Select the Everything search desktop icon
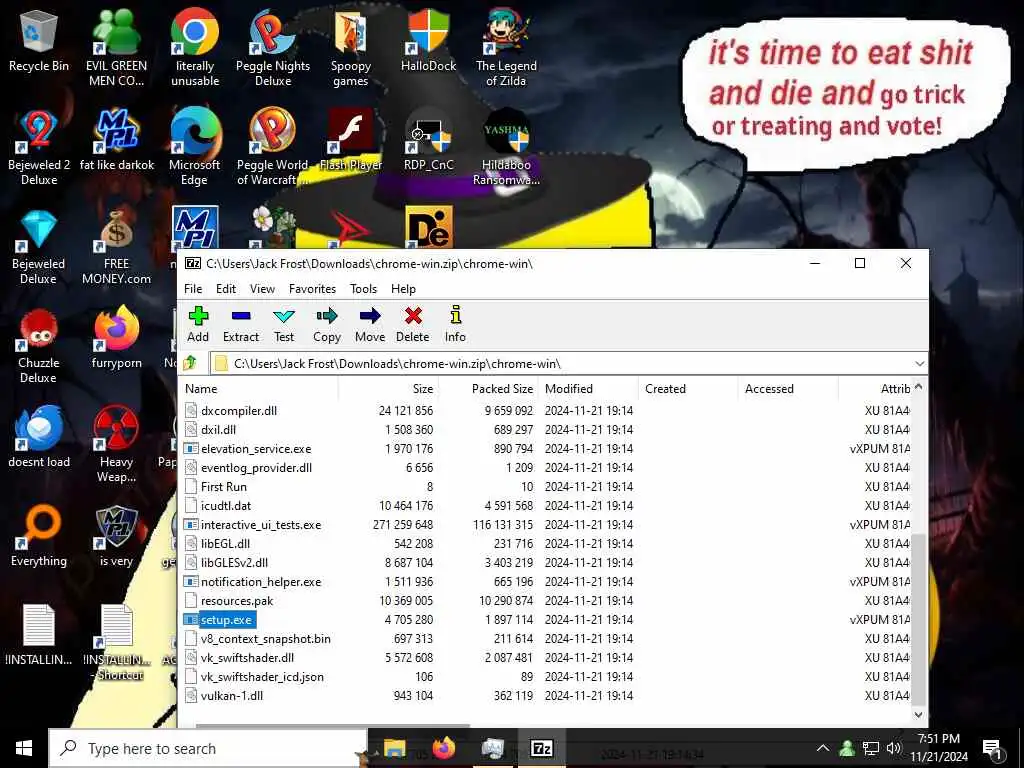Image resolution: width=1024 pixels, height=768 pixels. tap(39, 537)
